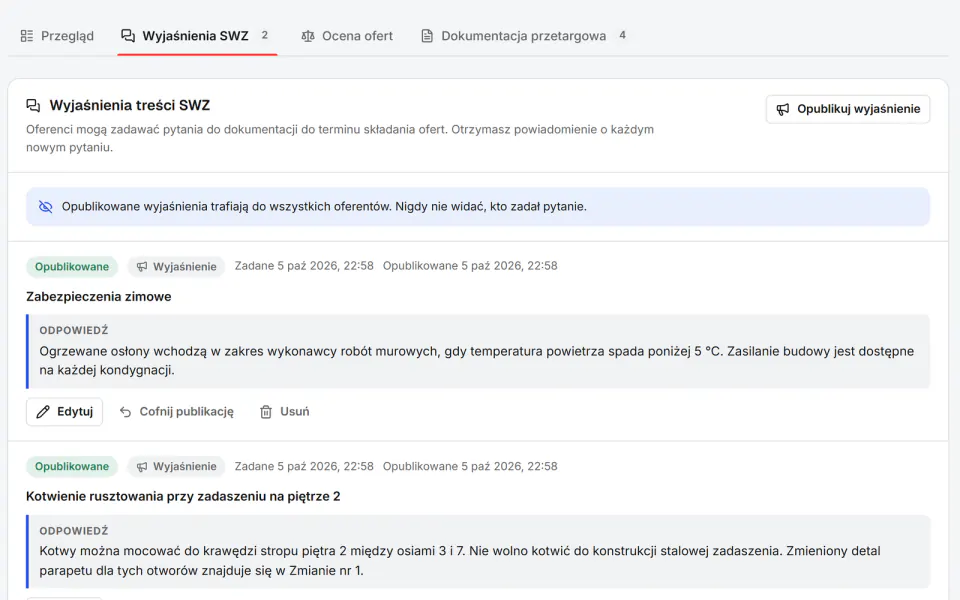The width and height of the screenshot is (960, 600).
Task: Open the Dokumentacja przetargowa tab
Action: point(524,36)
